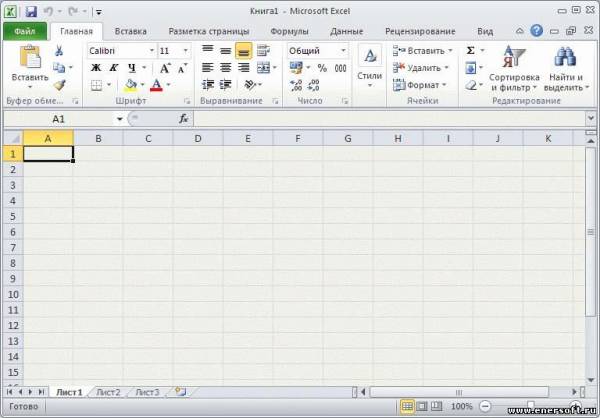This screenshot has width=600, height=418.
Task: Open the Стили styles gallery
Action: pos(370,67)
